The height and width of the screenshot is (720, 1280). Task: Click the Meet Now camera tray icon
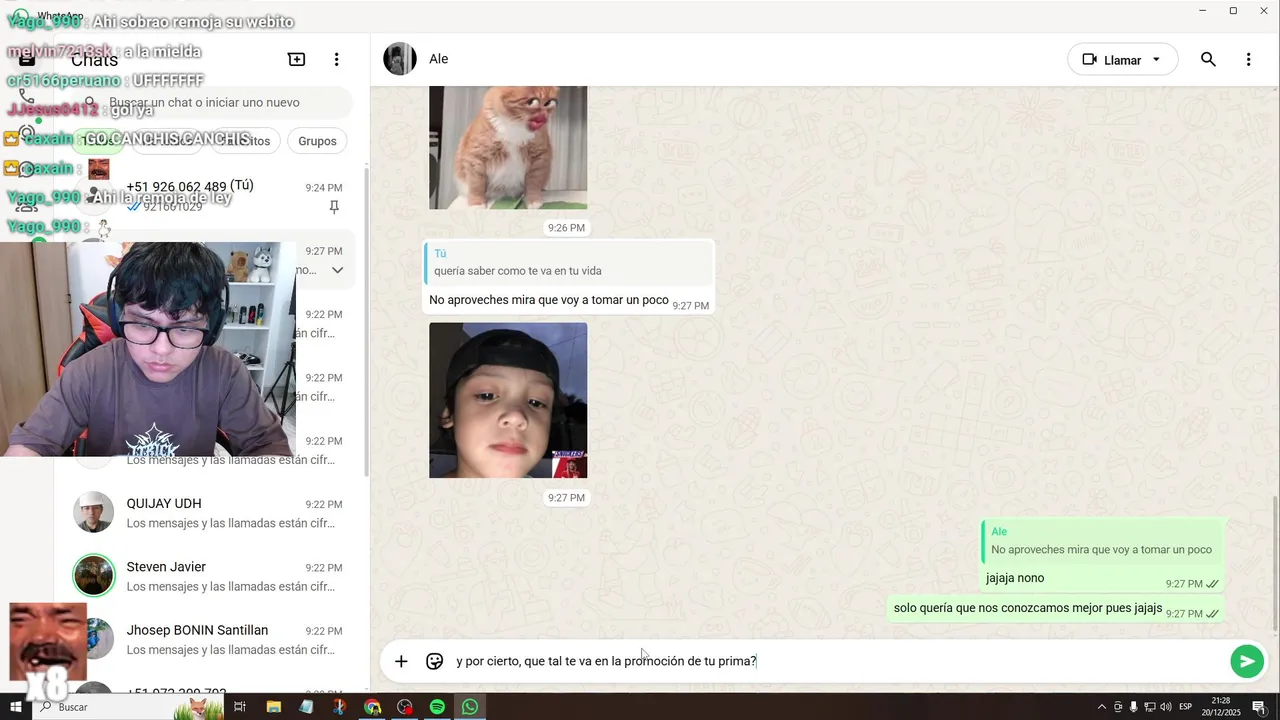point(1118,707)
